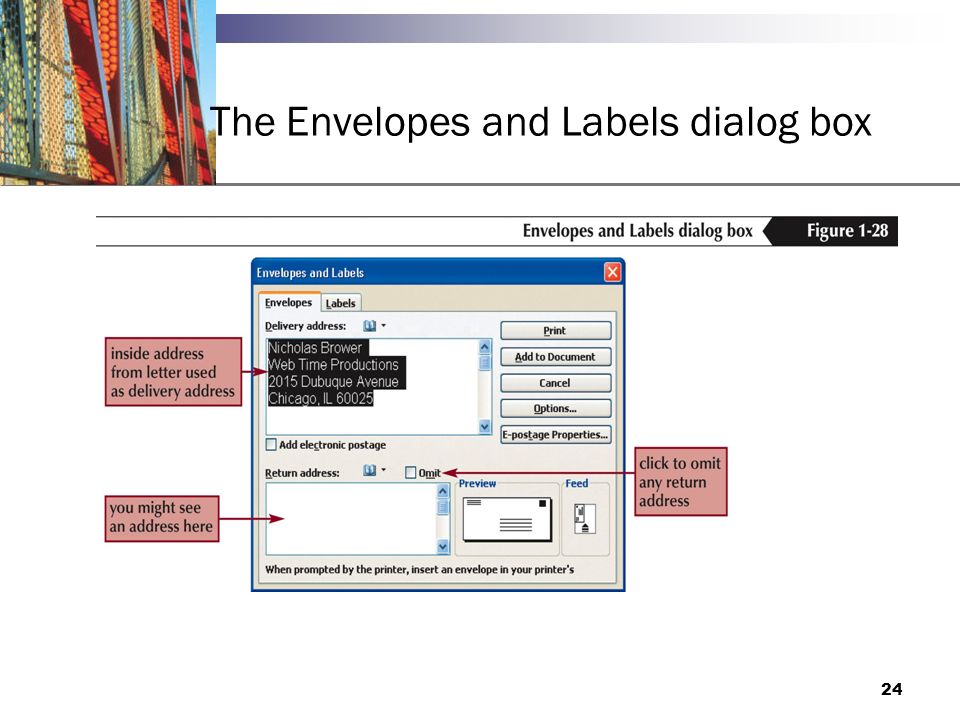Expand the Delivery address book dropdown arrow
960x720 pixels.
click(384, 326)
